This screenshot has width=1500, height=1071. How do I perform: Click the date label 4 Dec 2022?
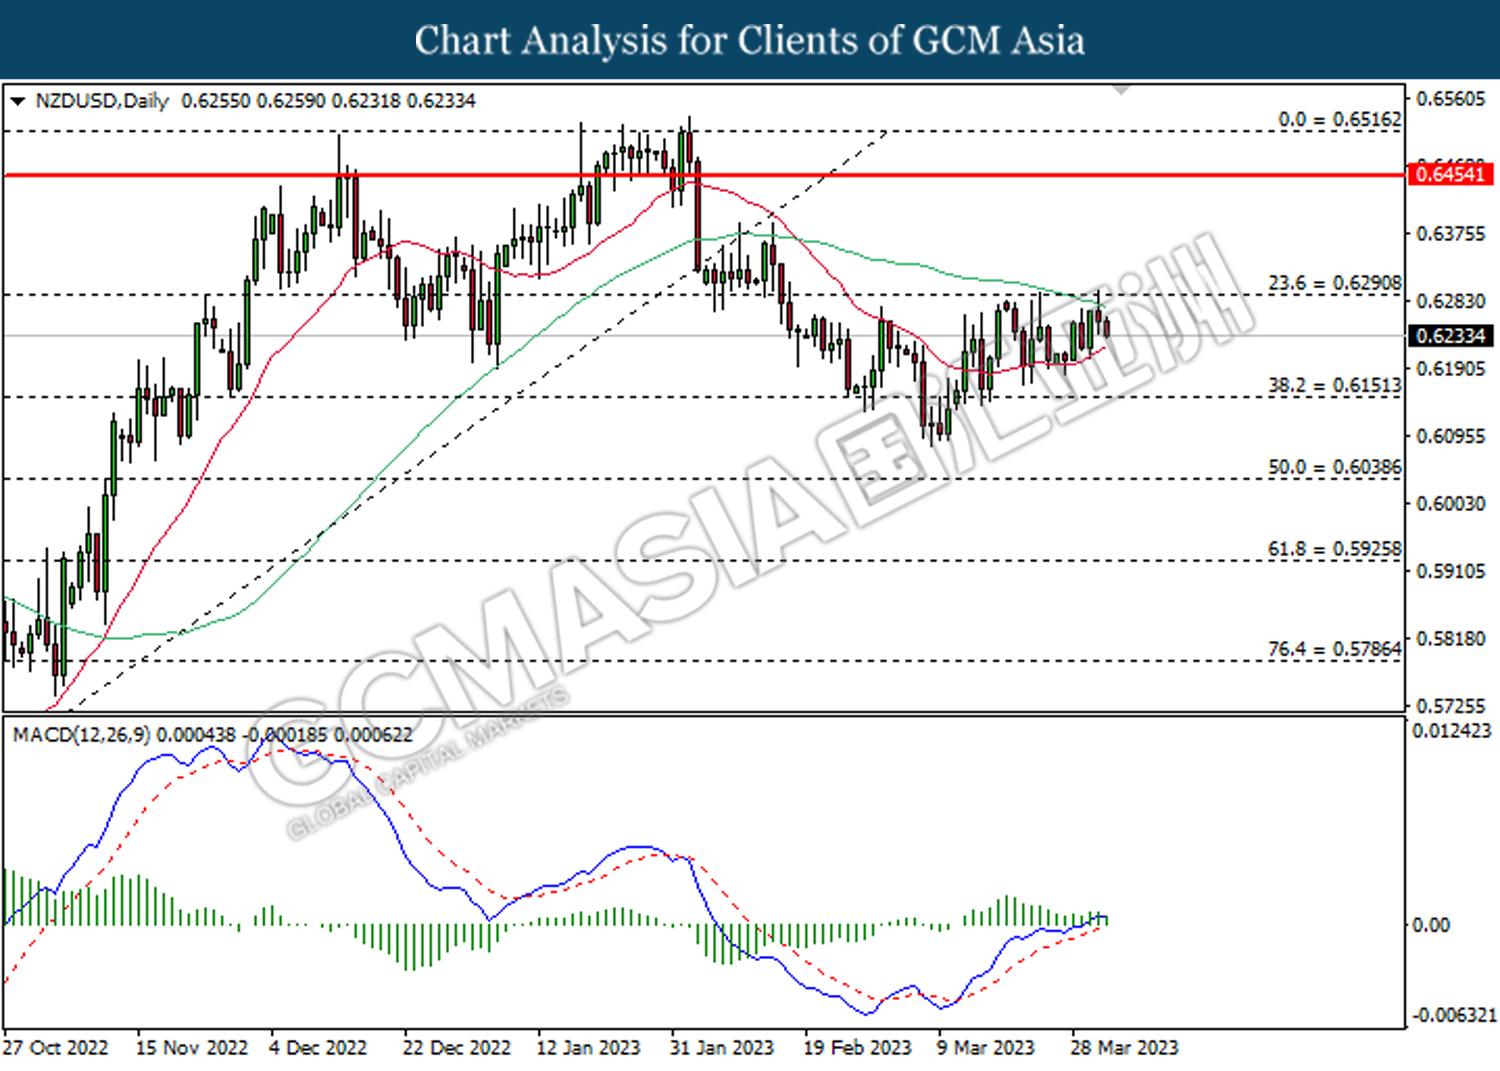tap(318, 1048)
